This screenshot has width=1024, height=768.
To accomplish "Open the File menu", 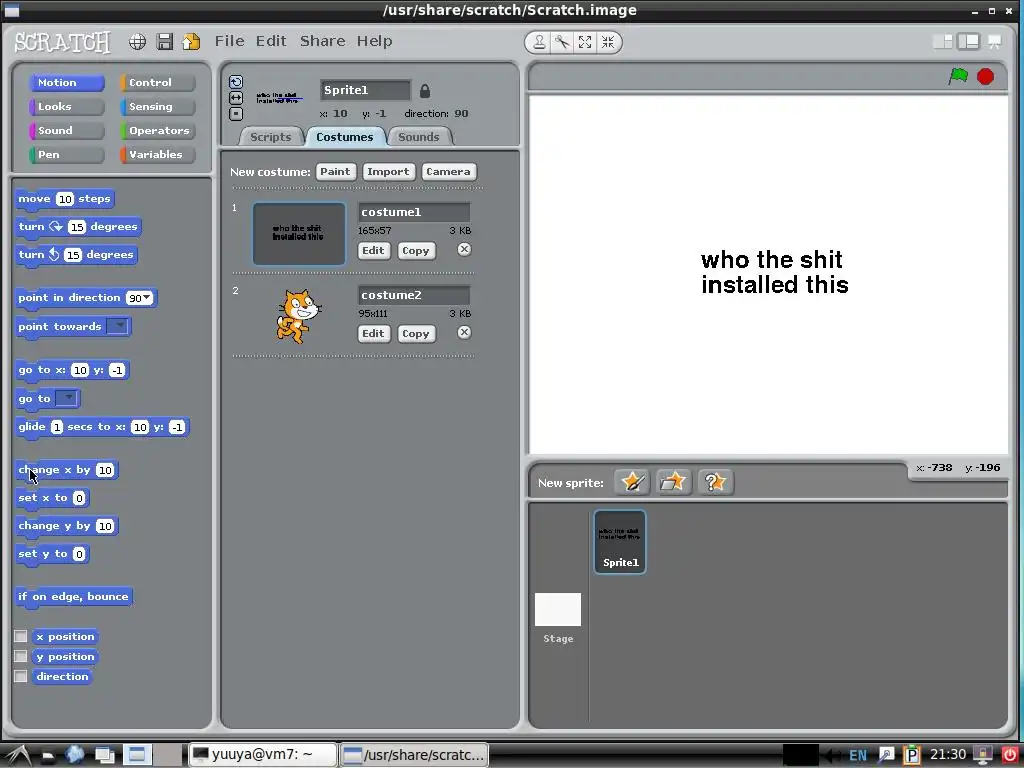I will point(229,41).
